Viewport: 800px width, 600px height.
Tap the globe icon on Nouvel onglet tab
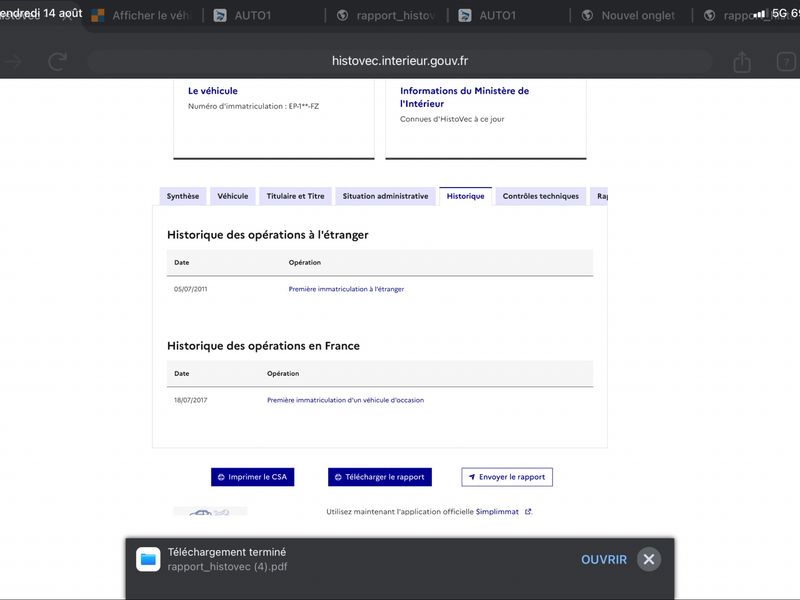pyautogui.click(x=587, y=16)
